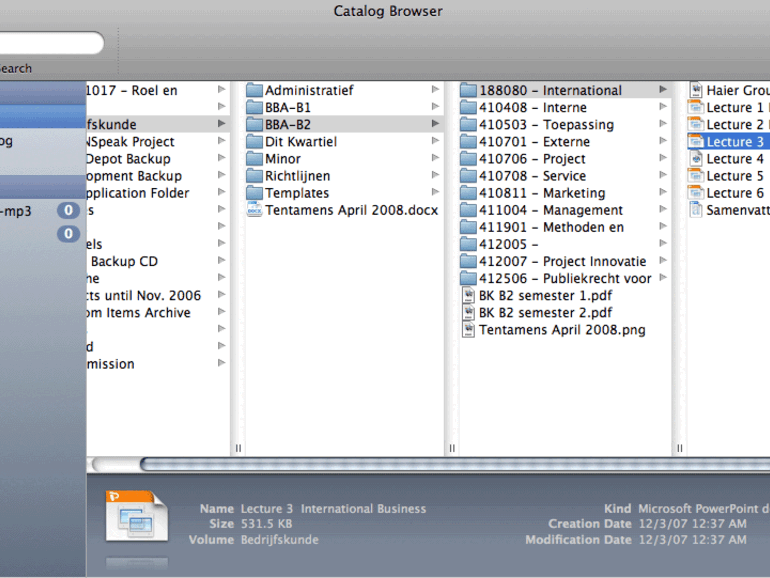This screenshot has width=770, height=578.
Task: Select the Lecture 5 file
Action: point(729,176)
